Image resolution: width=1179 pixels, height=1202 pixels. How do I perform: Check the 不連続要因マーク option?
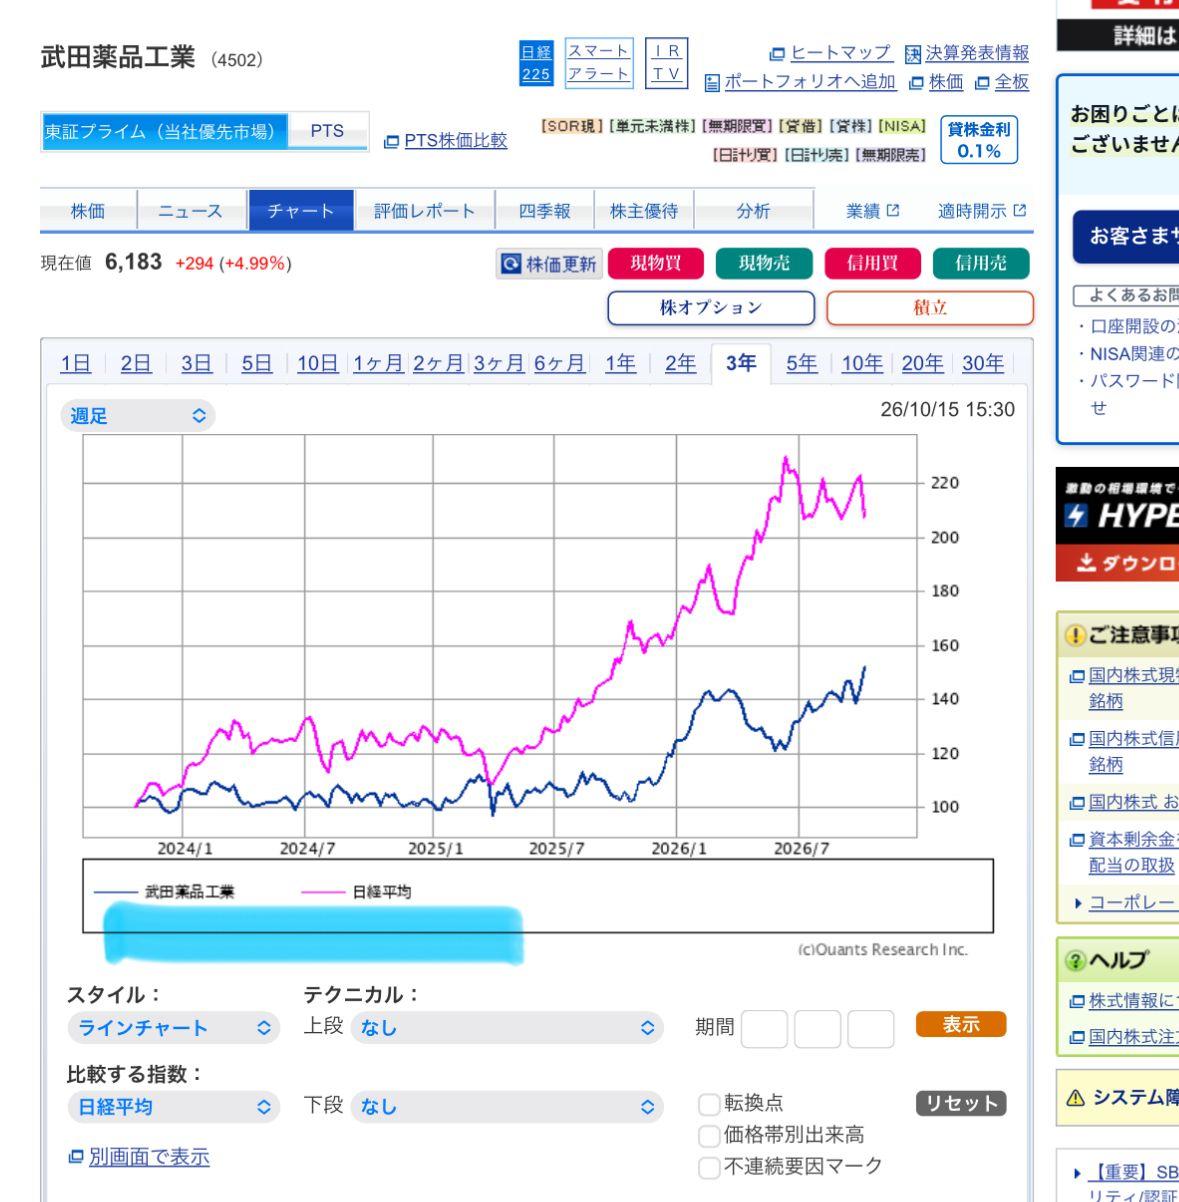[x=709, y=1166]
